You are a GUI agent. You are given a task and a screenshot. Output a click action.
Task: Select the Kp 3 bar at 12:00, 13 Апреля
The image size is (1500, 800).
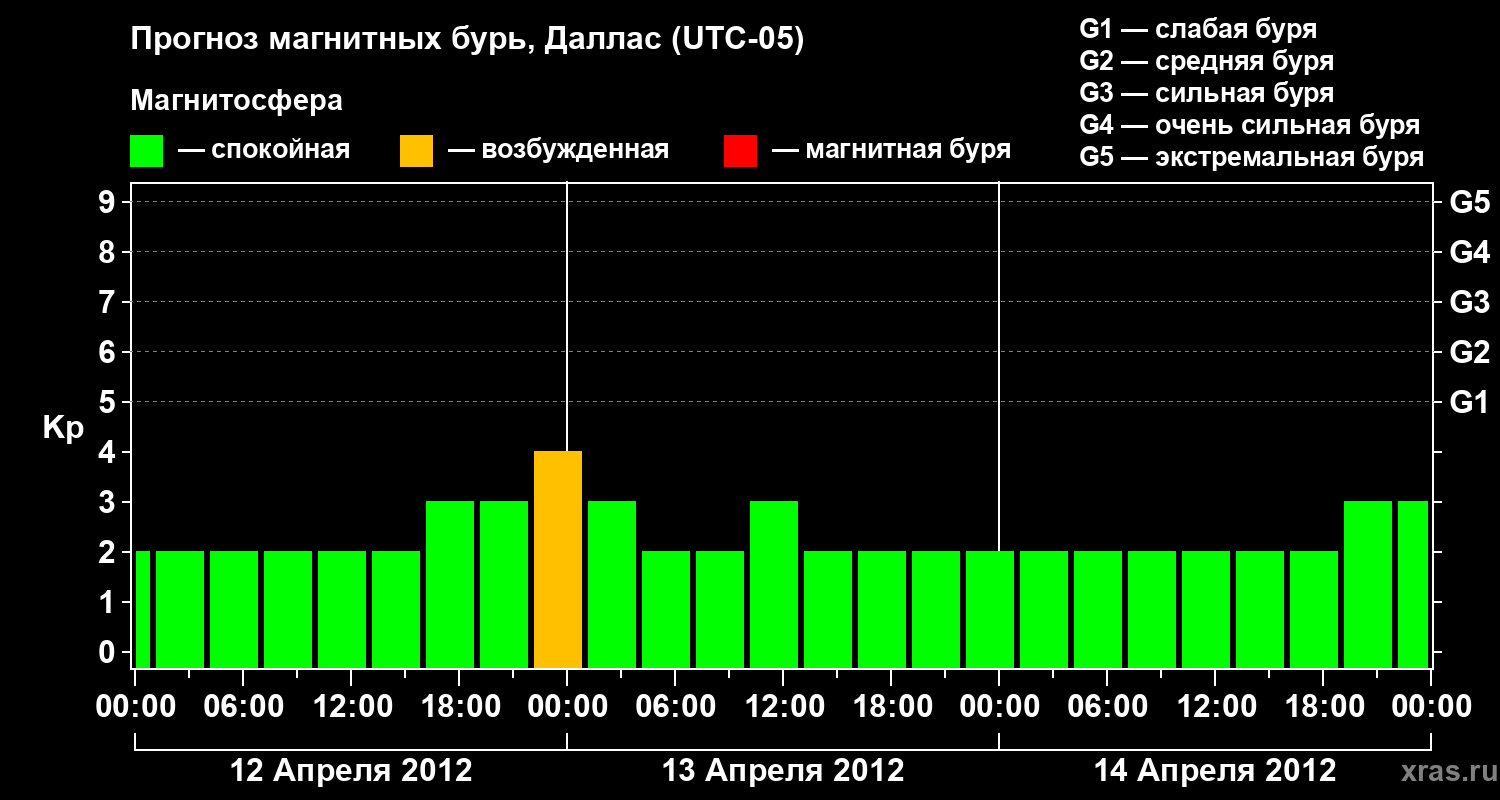pyautogui.click(x=774, y=585)
